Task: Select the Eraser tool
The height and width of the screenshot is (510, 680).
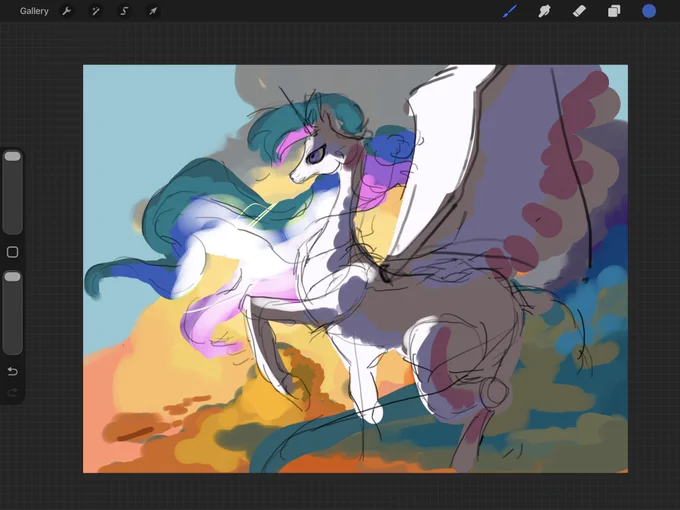Action: tap(579, 11)
